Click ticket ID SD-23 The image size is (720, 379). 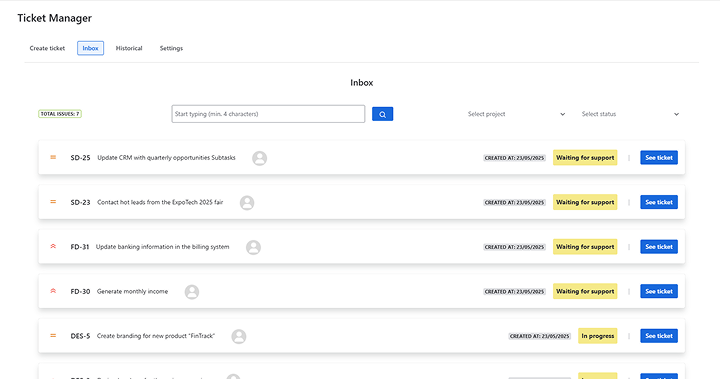80,202
